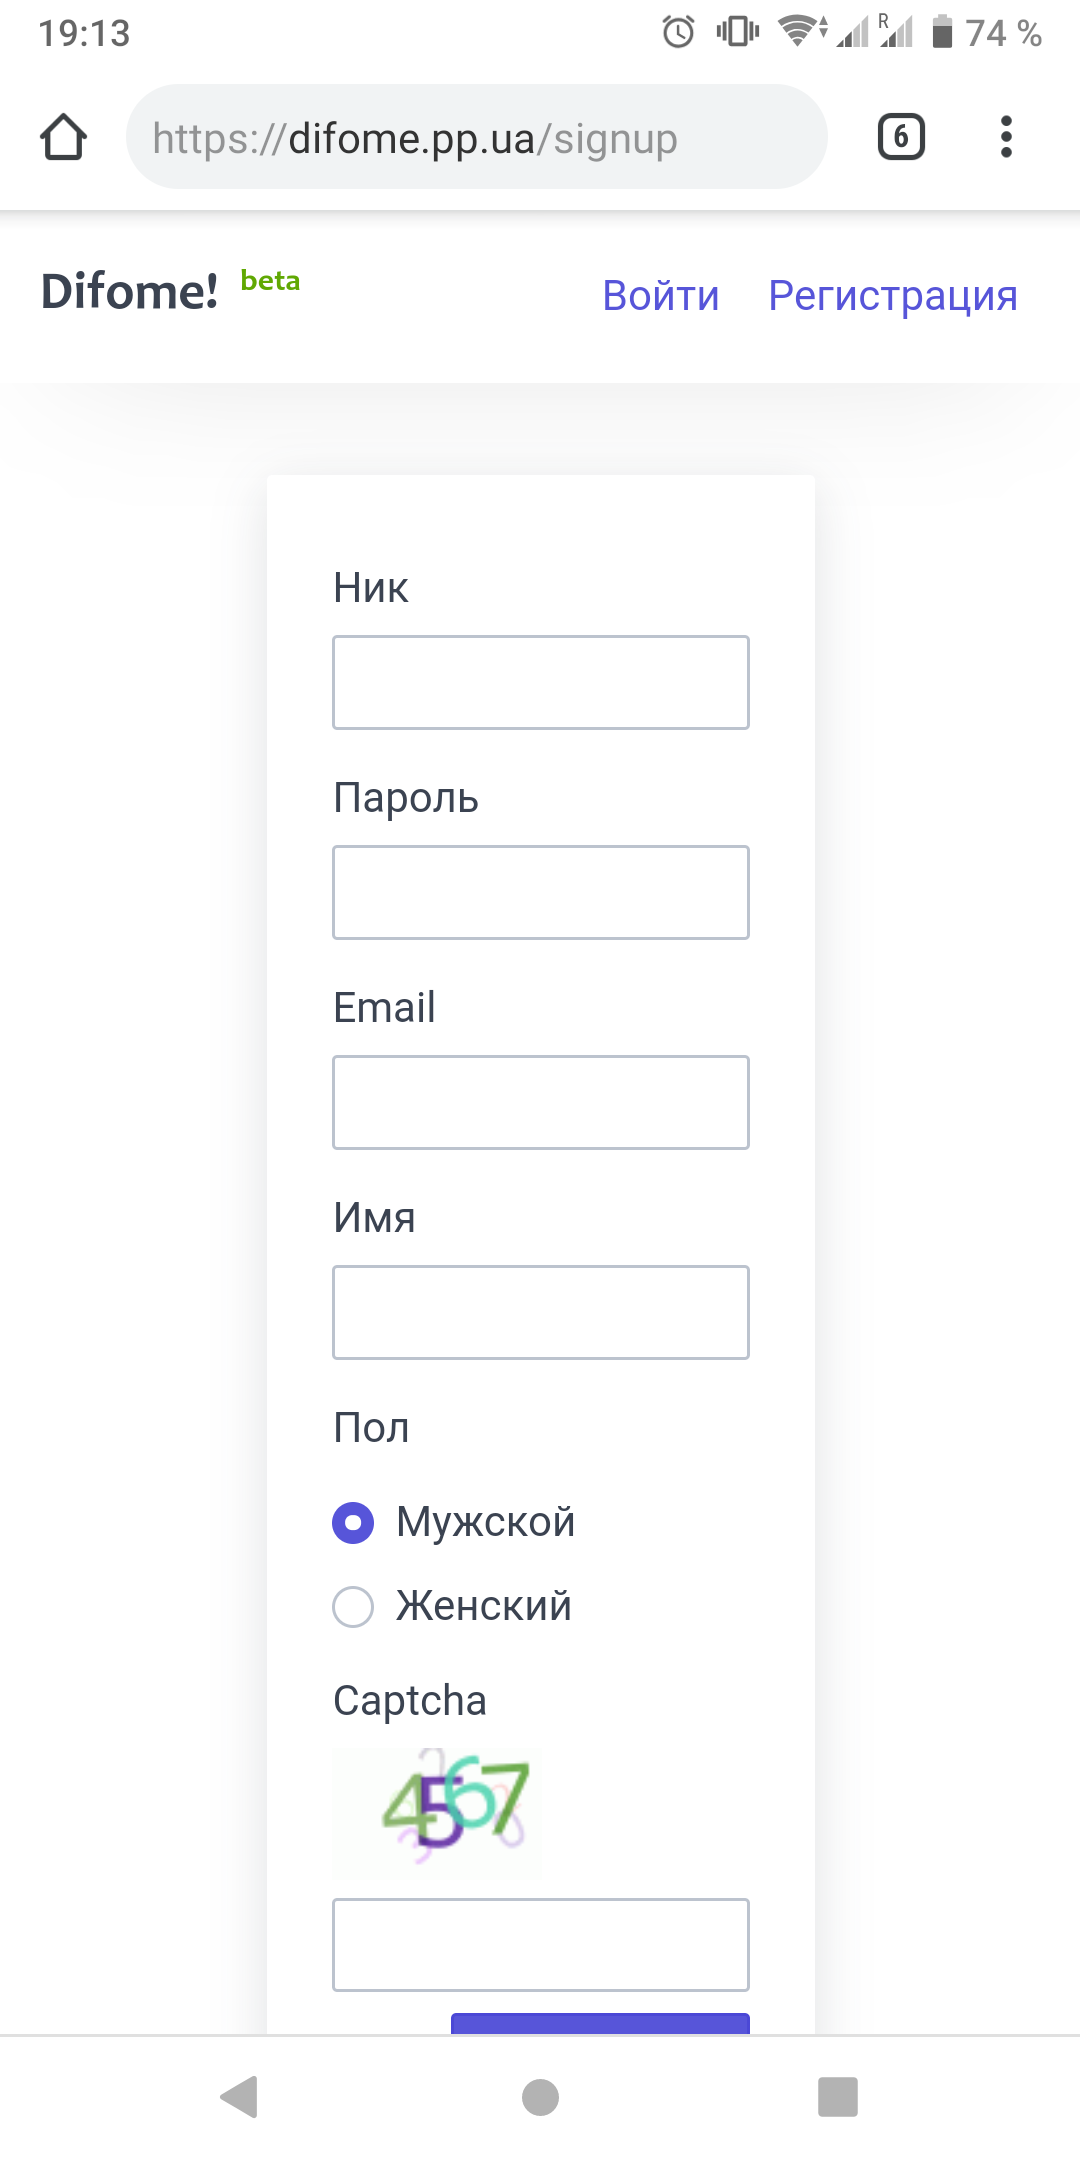The height and width of the screenshot is (2160, 1080).
Task: Select the Женский gender radio button
Action: (x=353, y=1607)
